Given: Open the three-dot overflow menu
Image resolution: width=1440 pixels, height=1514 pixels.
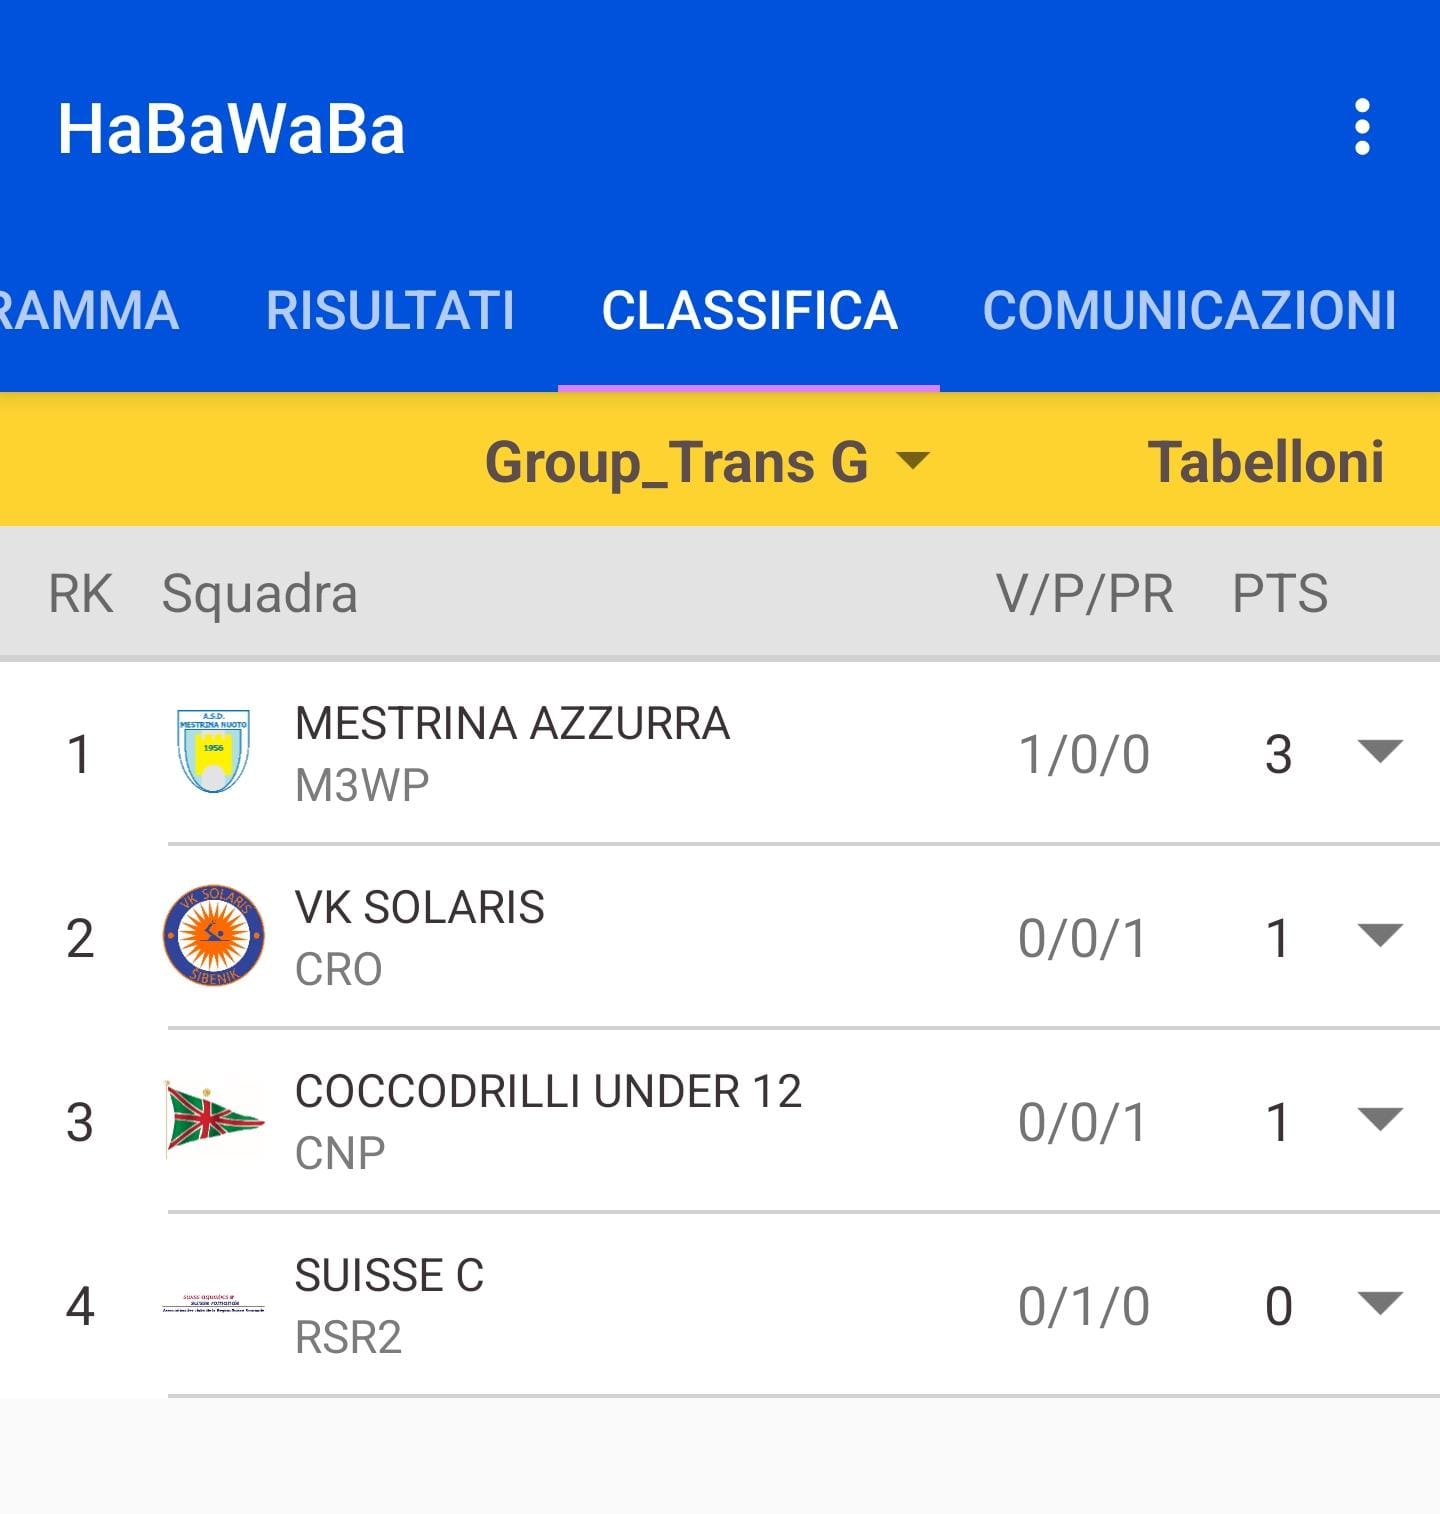Looking at the screenshot, I should click(x=1361, y=128).
